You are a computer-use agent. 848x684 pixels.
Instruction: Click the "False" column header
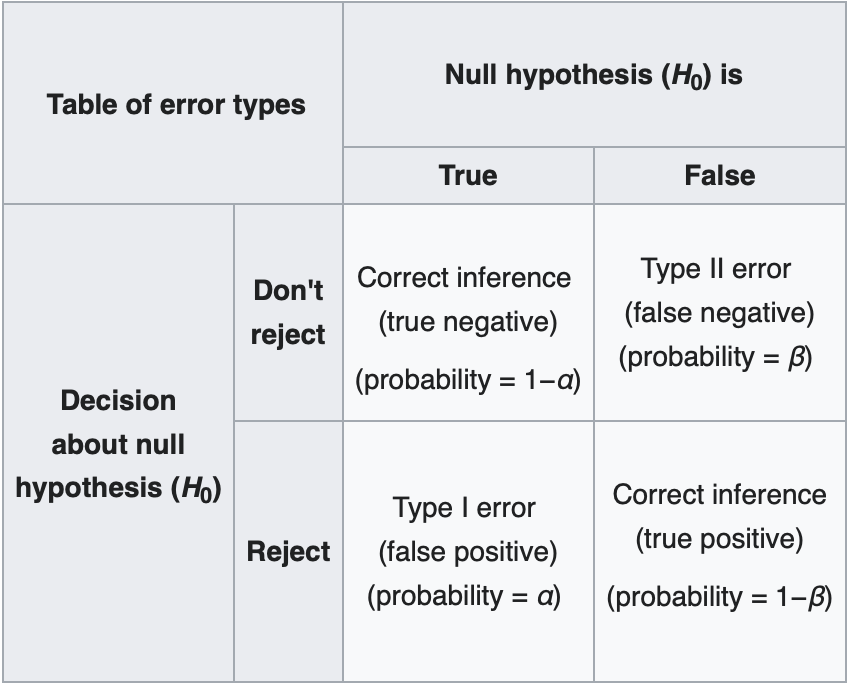coord(719,176)
